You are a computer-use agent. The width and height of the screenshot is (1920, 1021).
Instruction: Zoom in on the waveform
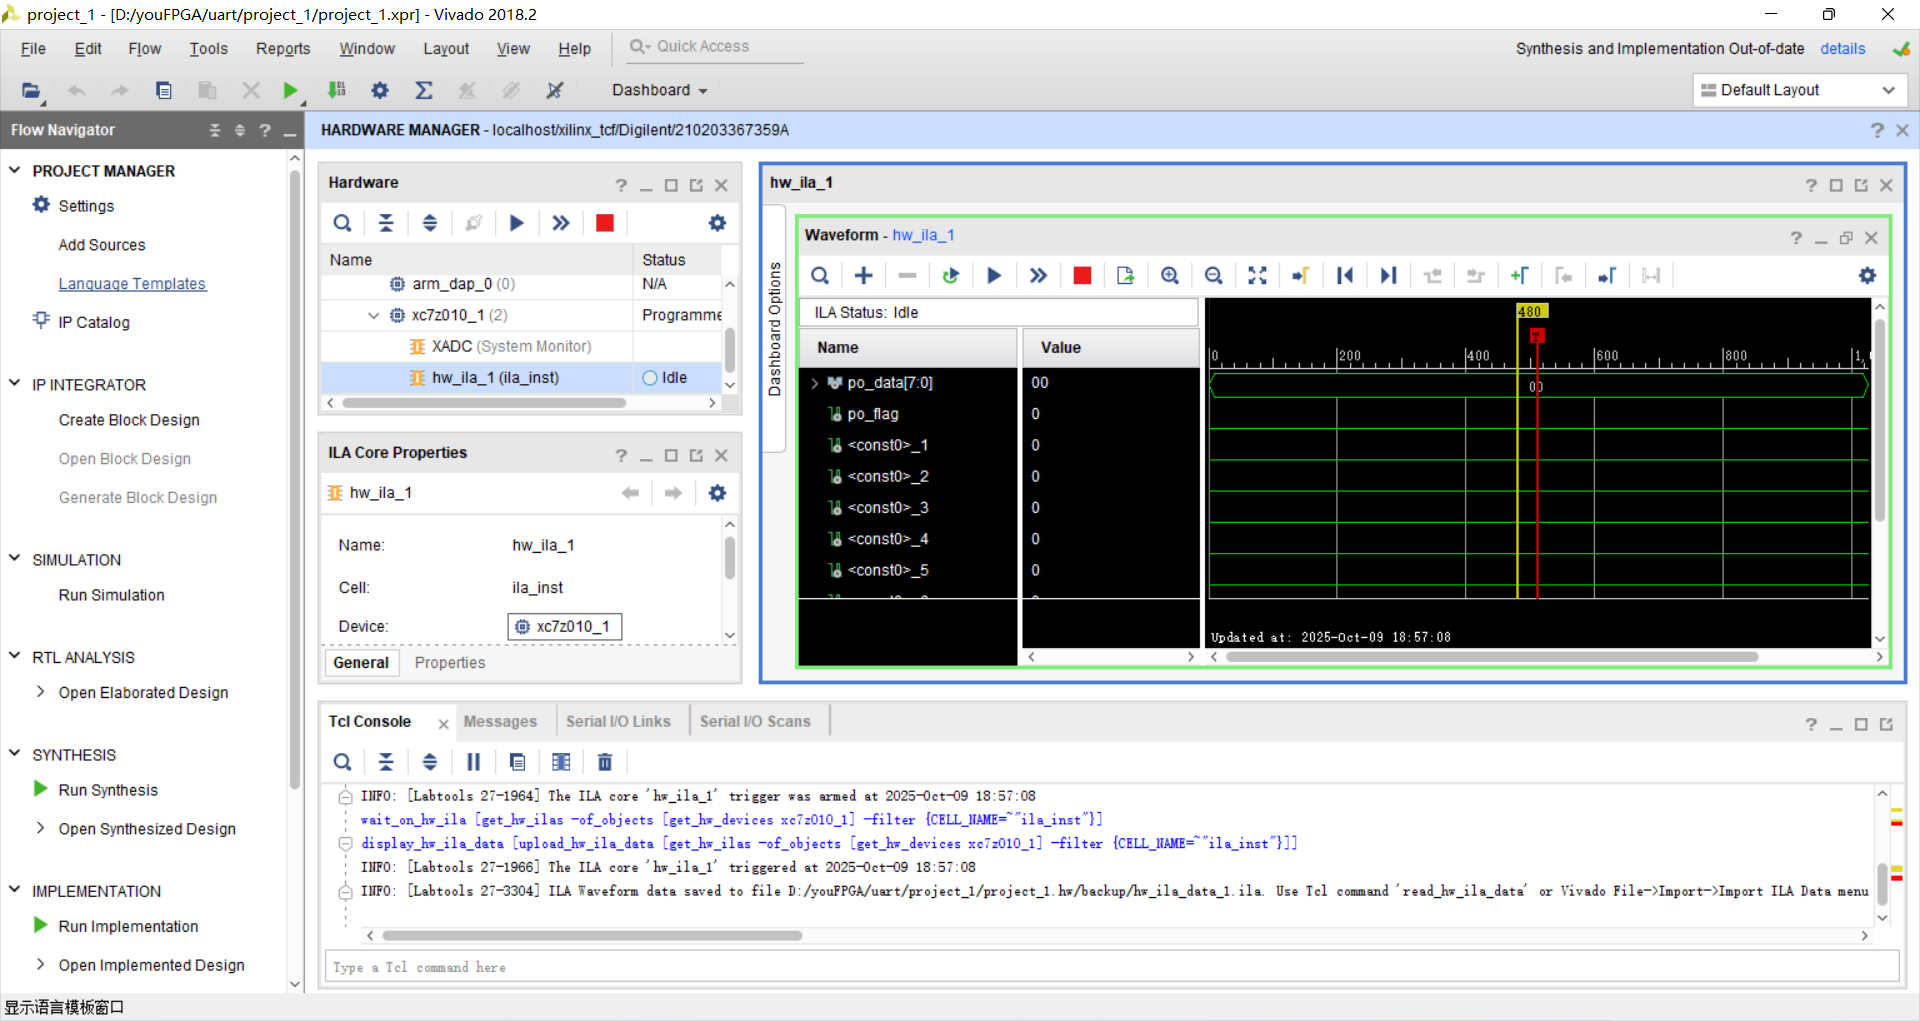(x=1169, y=276)
